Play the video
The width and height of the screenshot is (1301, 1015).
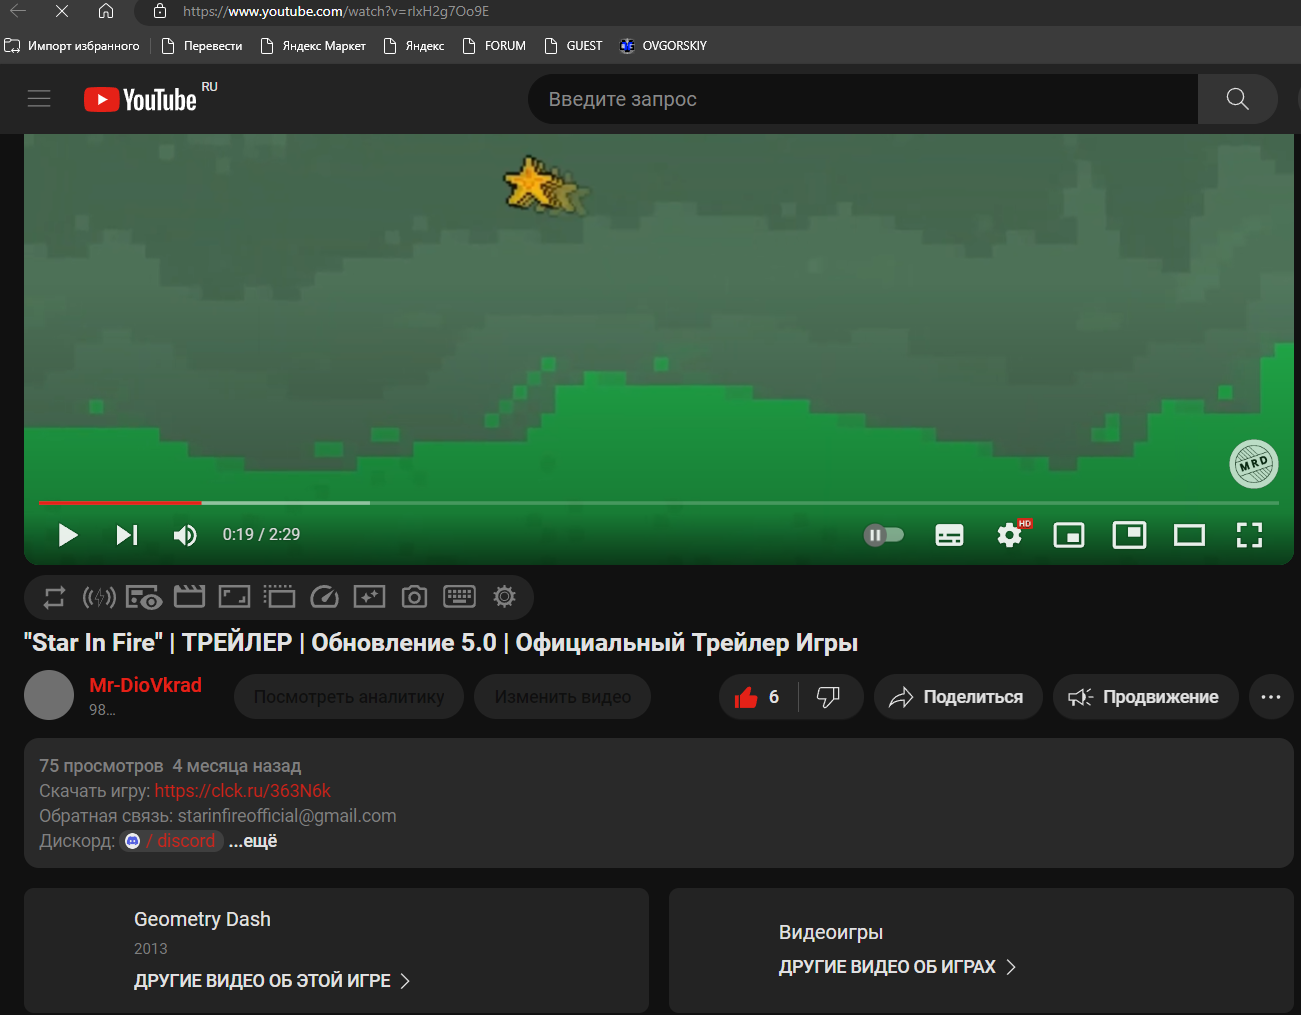67,535
